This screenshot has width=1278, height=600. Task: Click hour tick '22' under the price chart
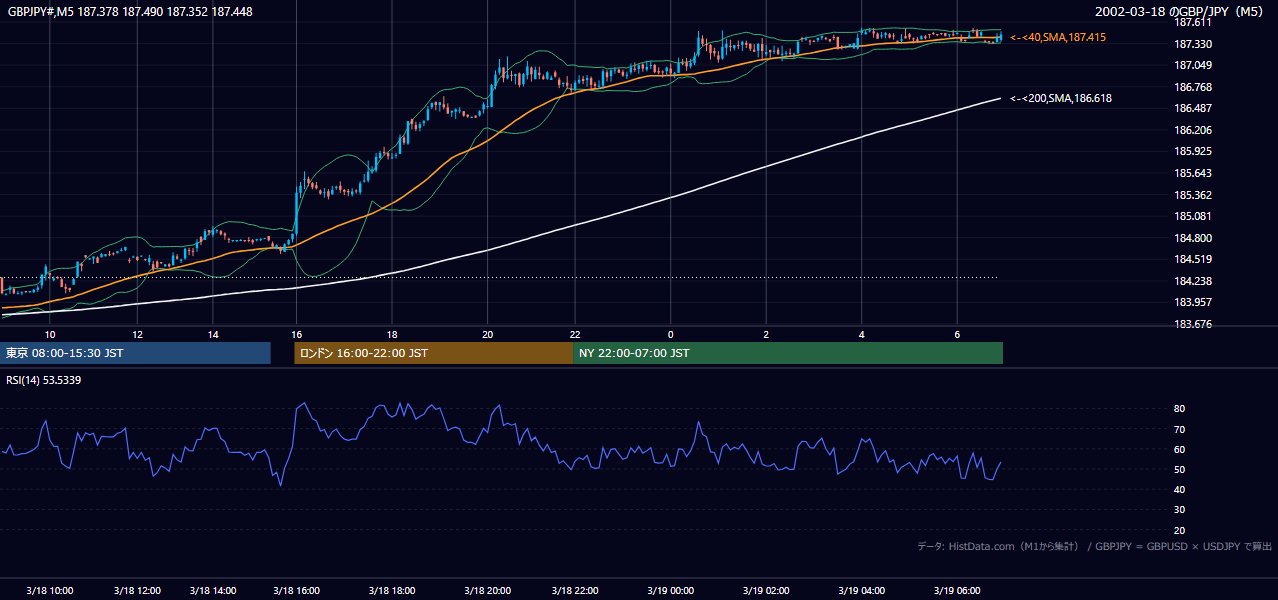[x=575, y=334]
